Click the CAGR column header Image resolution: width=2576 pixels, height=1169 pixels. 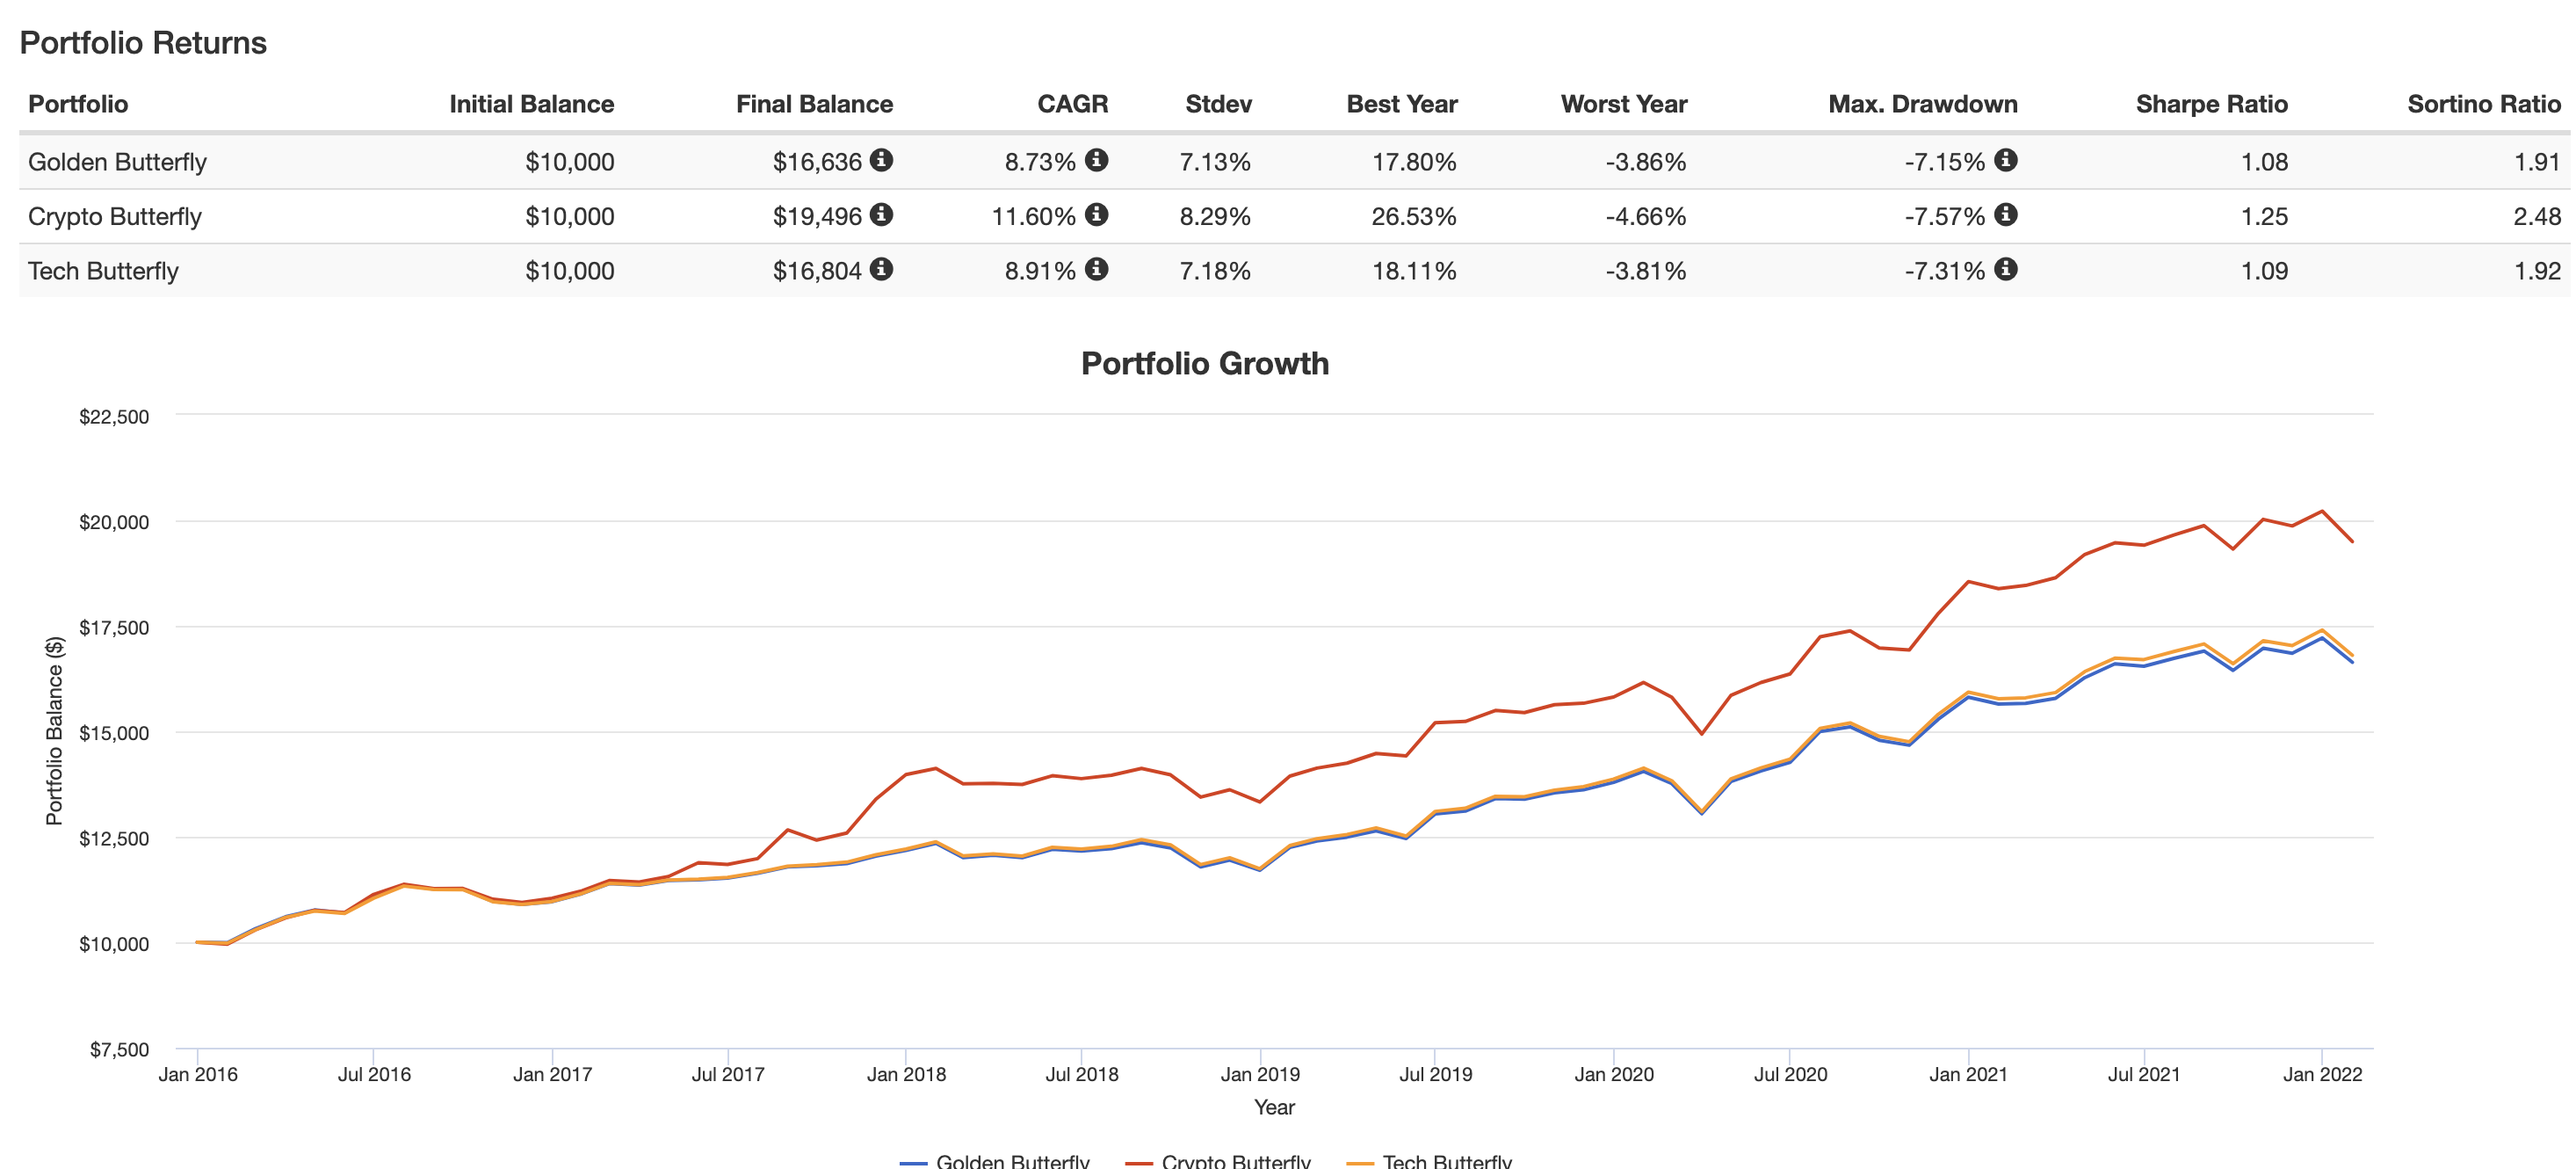[x=1072, y=104]
